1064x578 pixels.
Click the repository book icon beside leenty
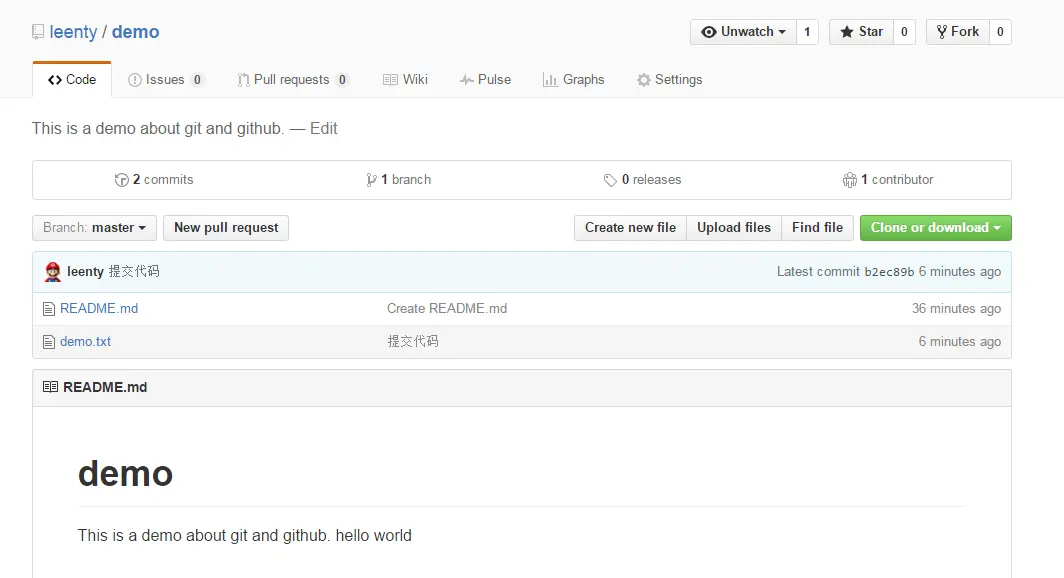(38, 32)
